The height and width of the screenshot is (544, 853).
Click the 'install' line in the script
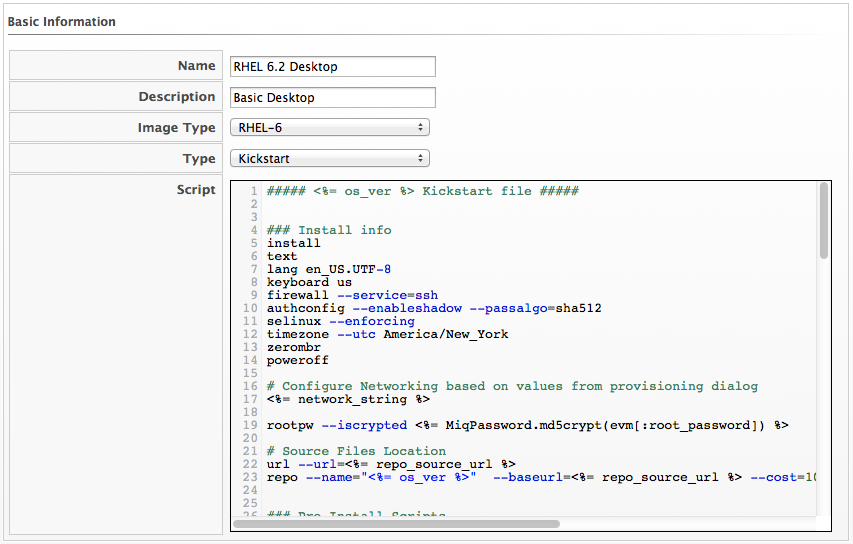(x=293, y=243)
